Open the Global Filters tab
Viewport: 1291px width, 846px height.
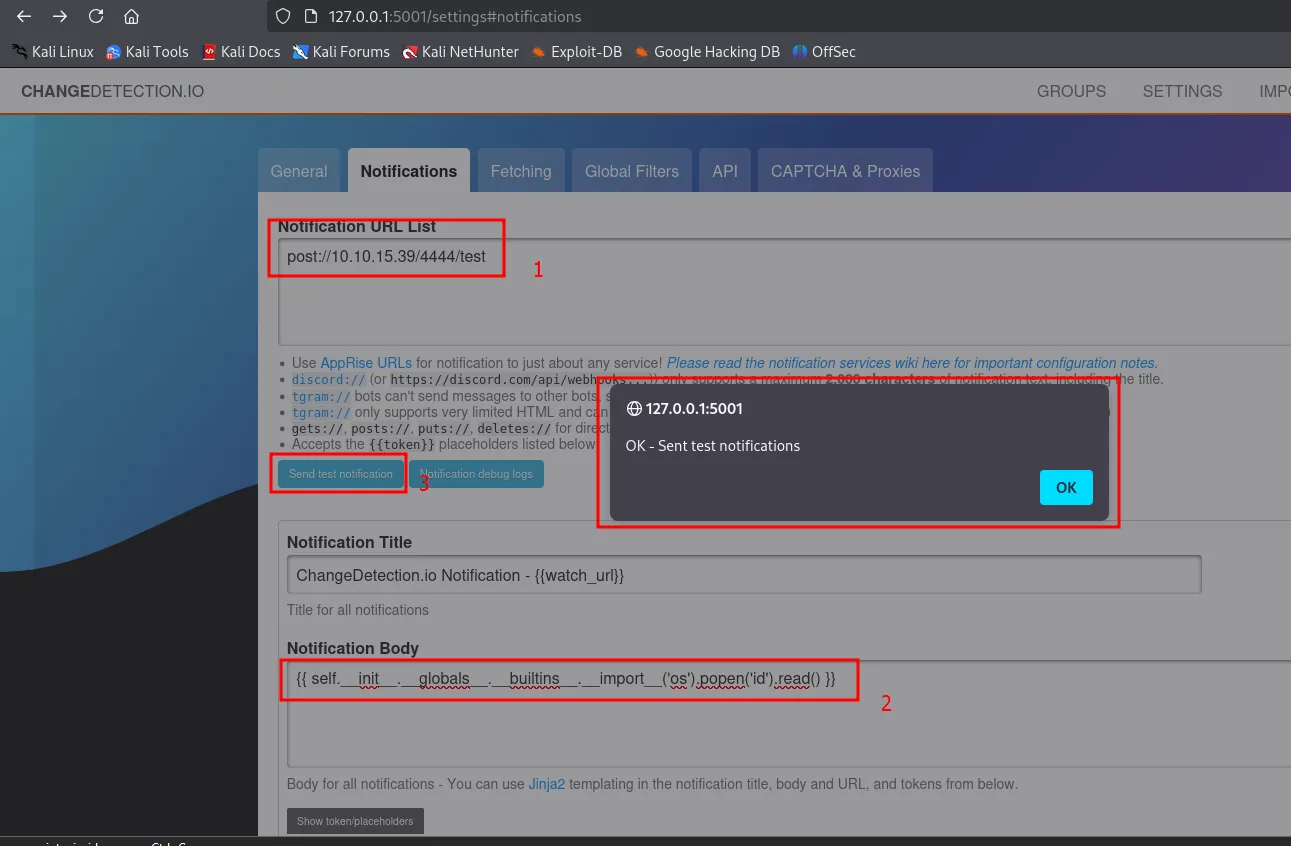pyautogui.click(x=632, y=171)
